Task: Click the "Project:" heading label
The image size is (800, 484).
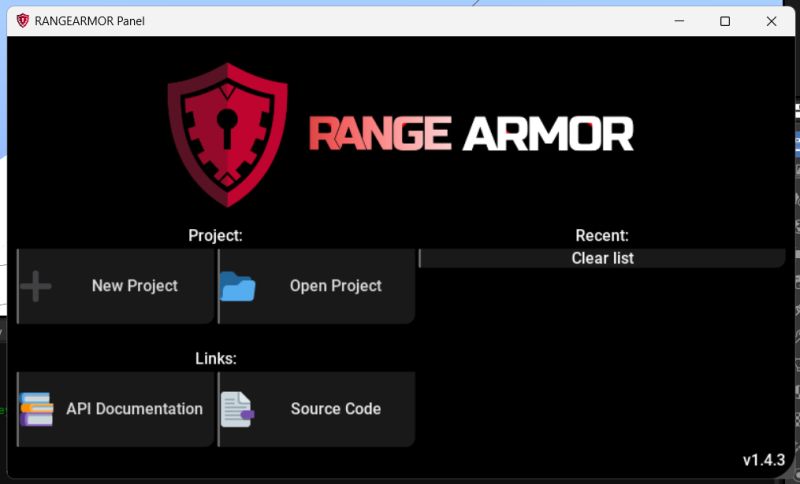Action: tap(215, 236)
